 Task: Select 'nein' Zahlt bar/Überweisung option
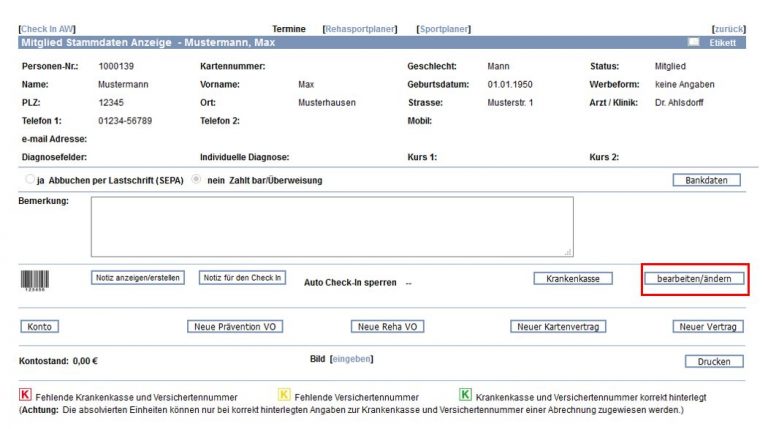click(x=196, y=180)
